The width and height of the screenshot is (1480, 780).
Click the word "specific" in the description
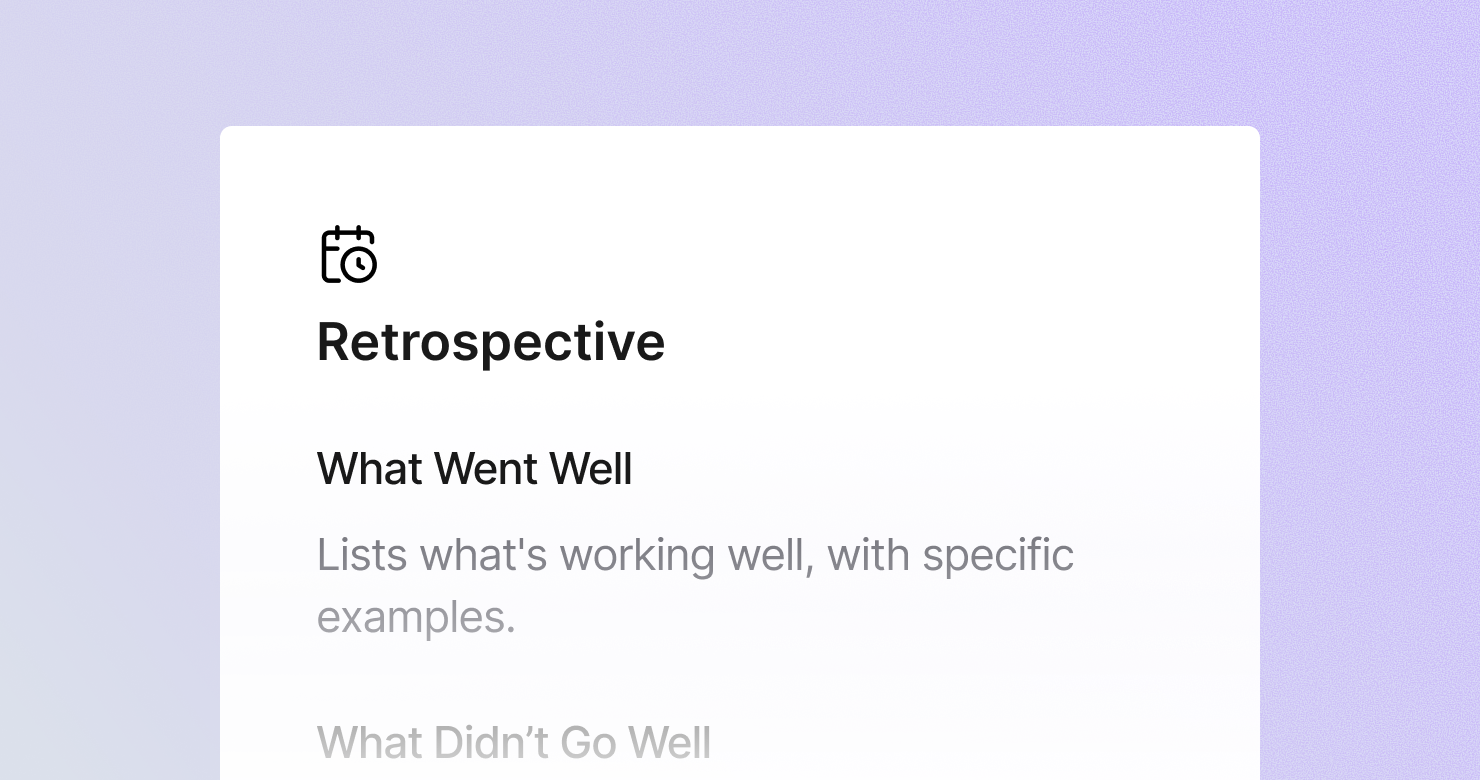tap(998, 555)
